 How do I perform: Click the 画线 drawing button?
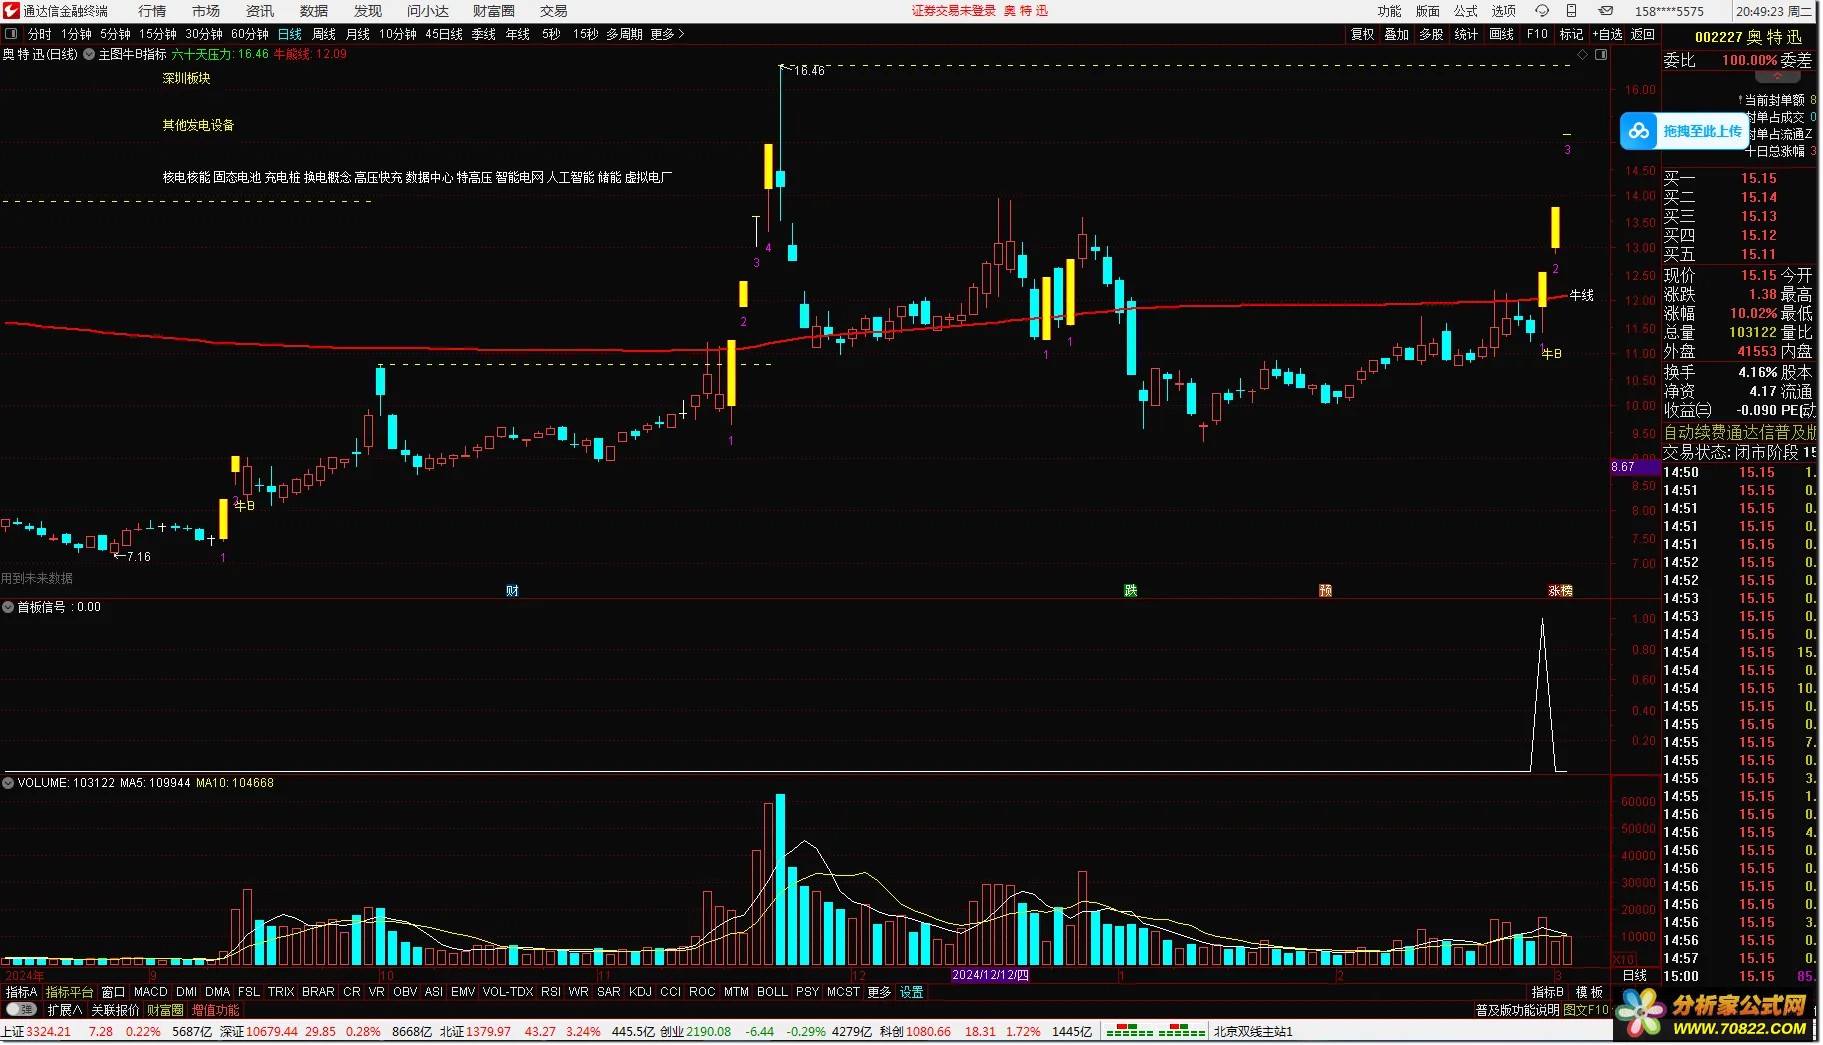(x=1502, y=34)
